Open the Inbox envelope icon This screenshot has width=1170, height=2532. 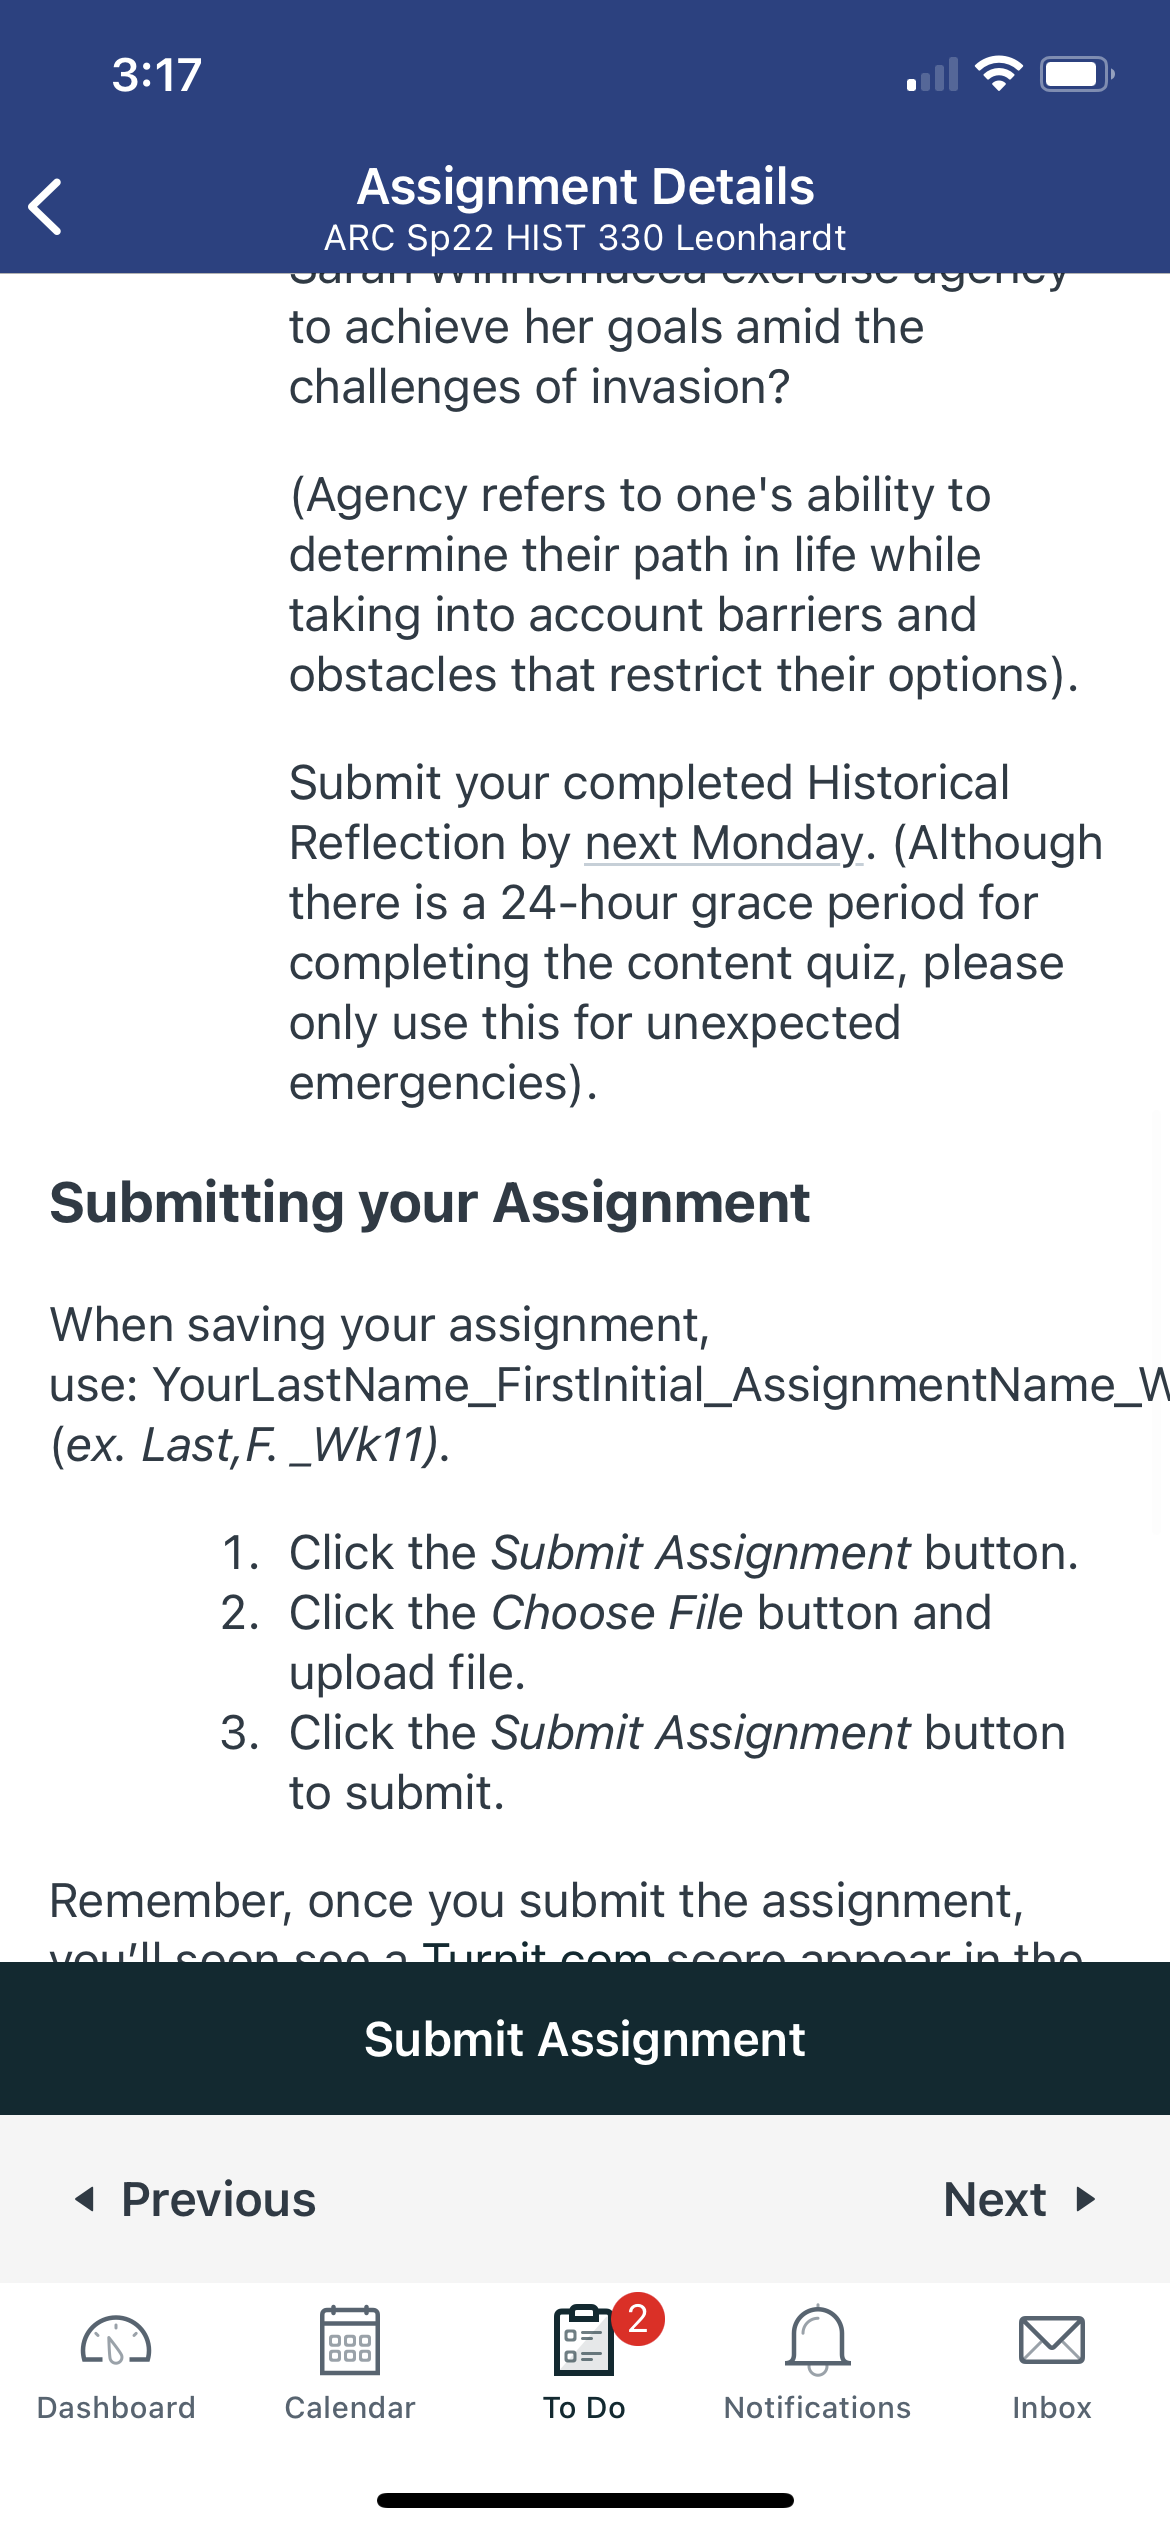tap(1052, 2340)
